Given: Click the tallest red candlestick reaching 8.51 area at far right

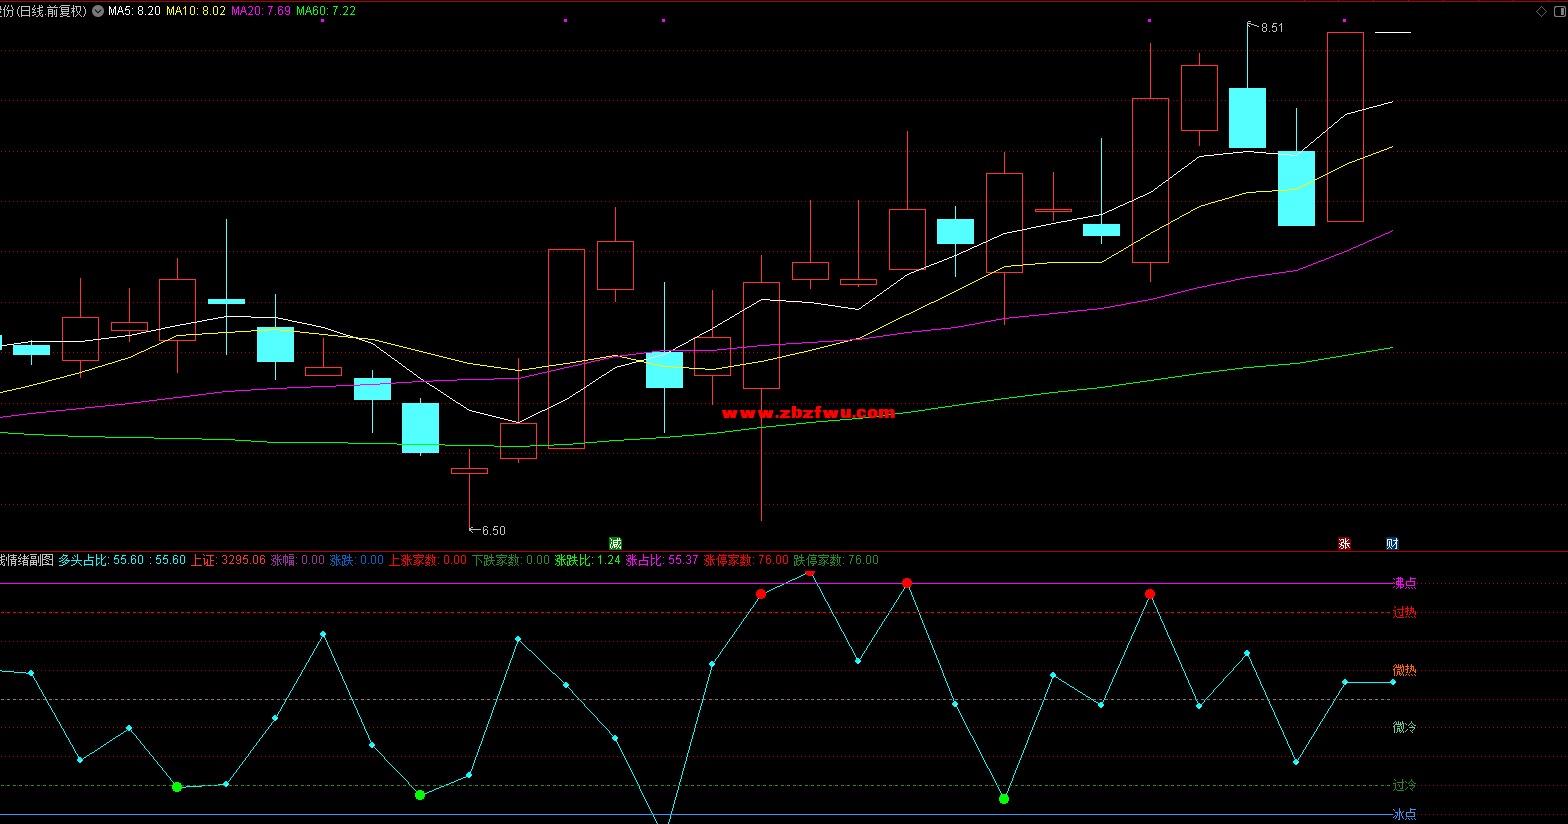Looking at the screenshot, I should pos(1345,127).
